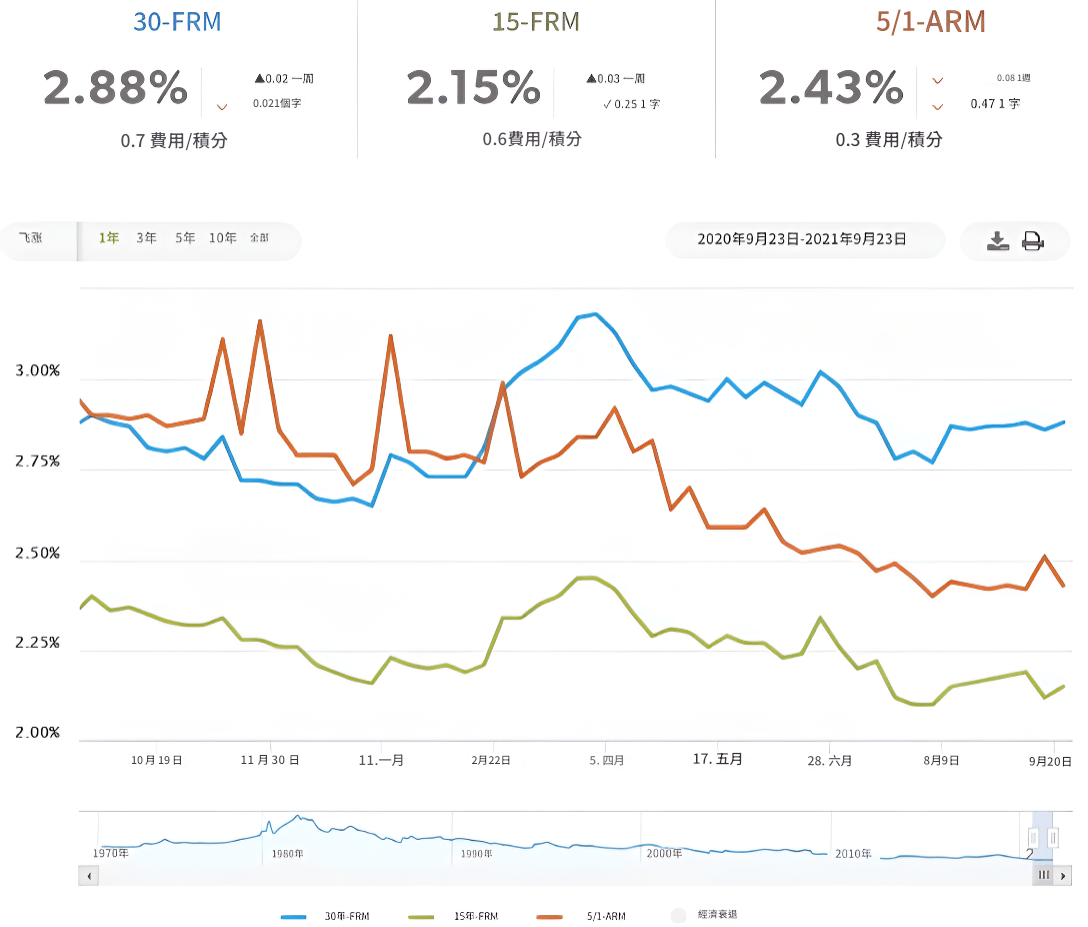This screenshot has height=927, width=1088.
Task: Click the navigator scroll right arrow
Action: [1063, 876]
